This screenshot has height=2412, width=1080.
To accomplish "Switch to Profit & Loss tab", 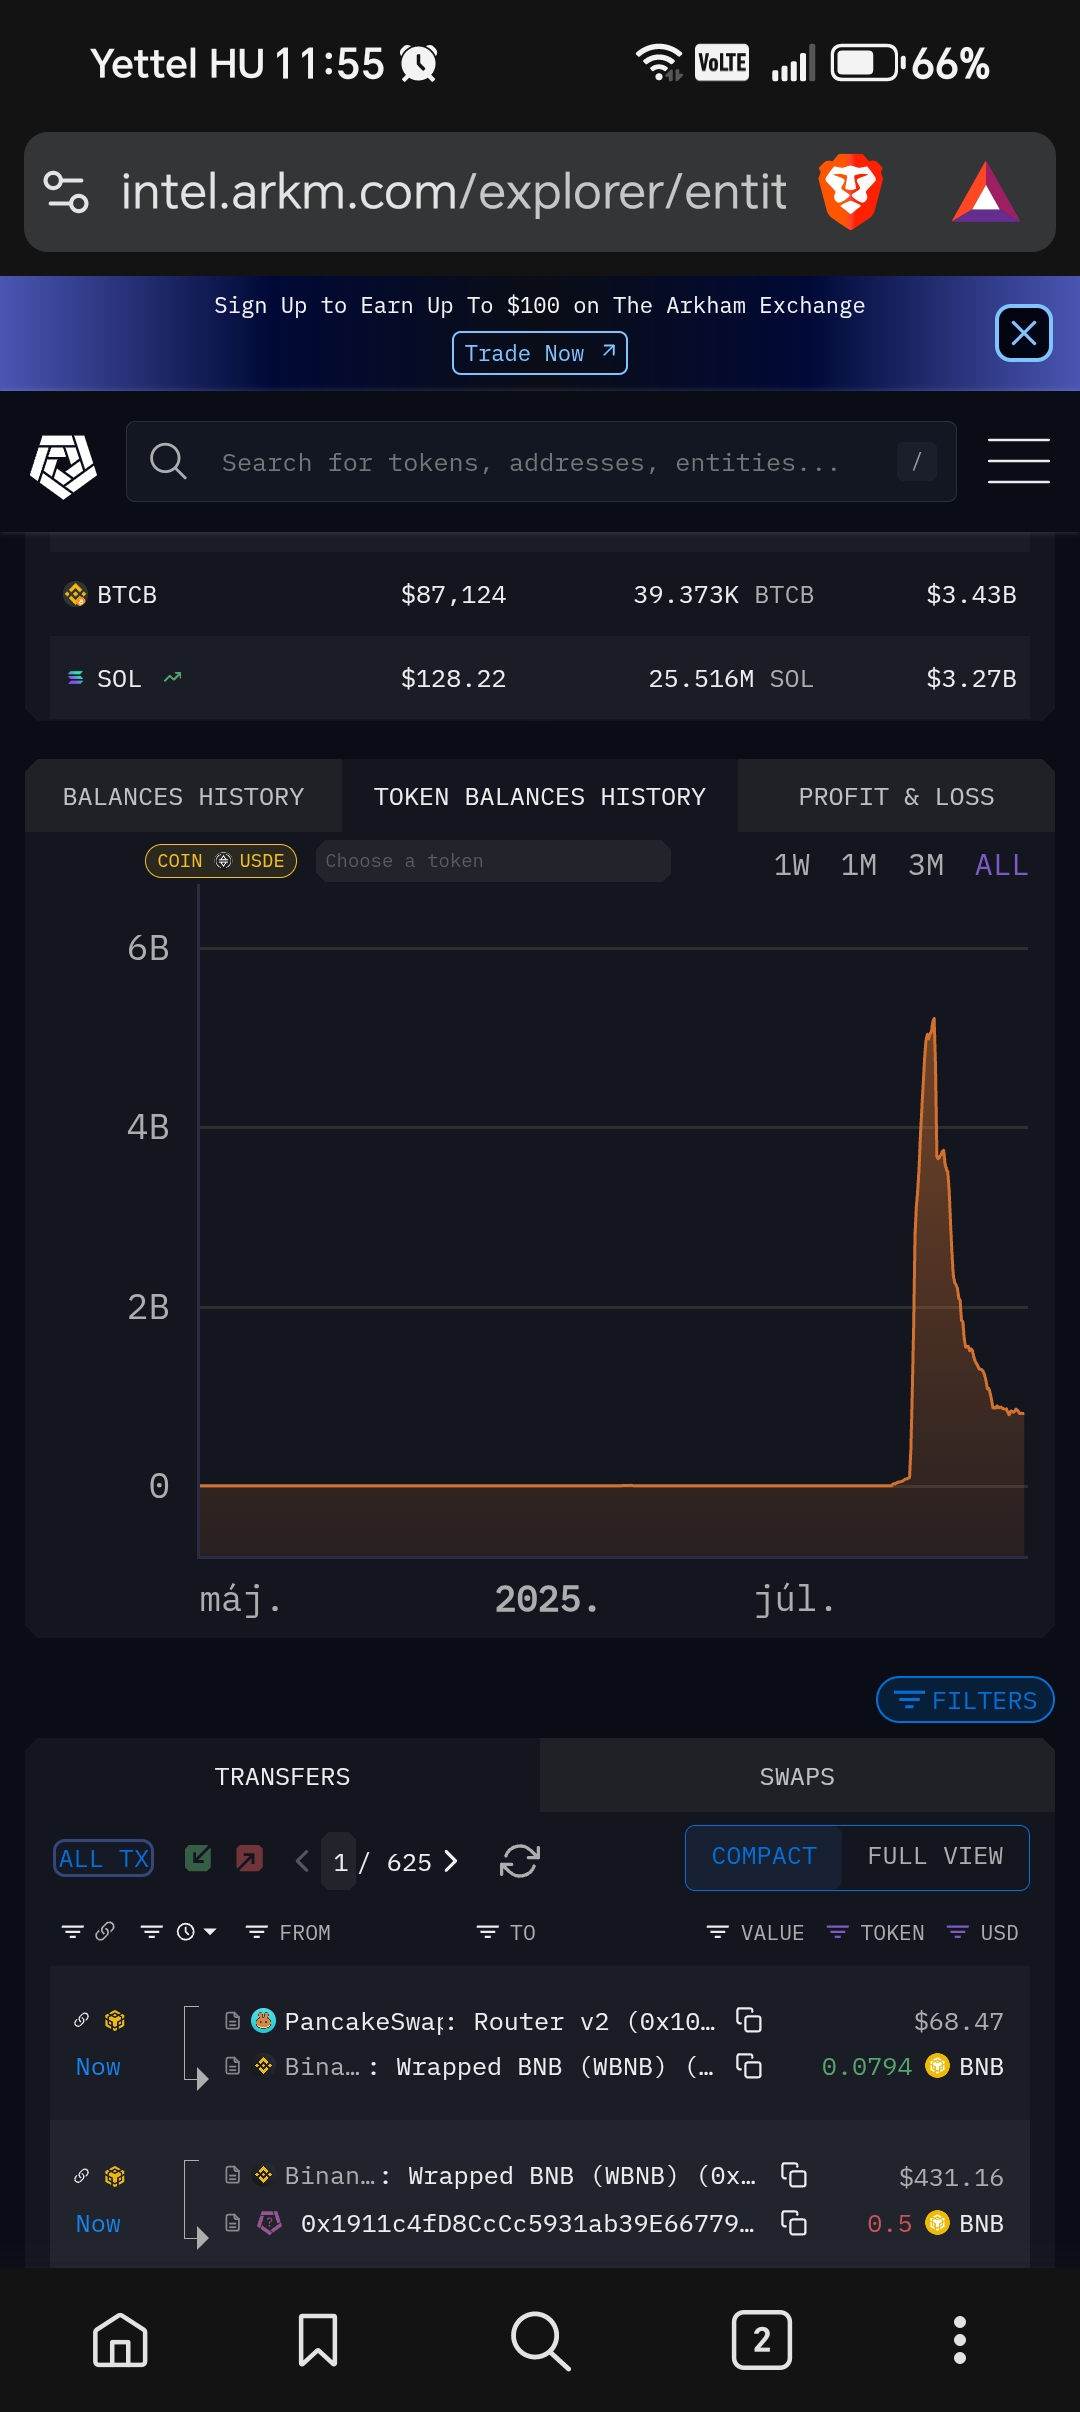I will [896, 797].
